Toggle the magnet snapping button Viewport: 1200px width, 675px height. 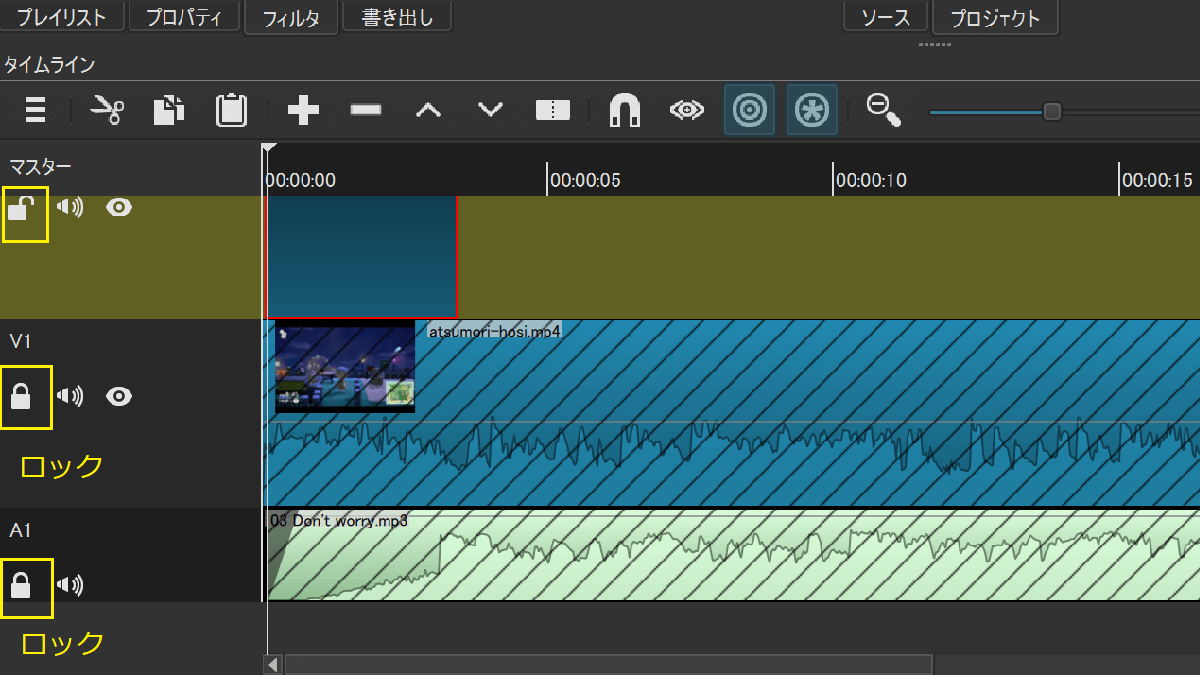click(x=625, y=110)
